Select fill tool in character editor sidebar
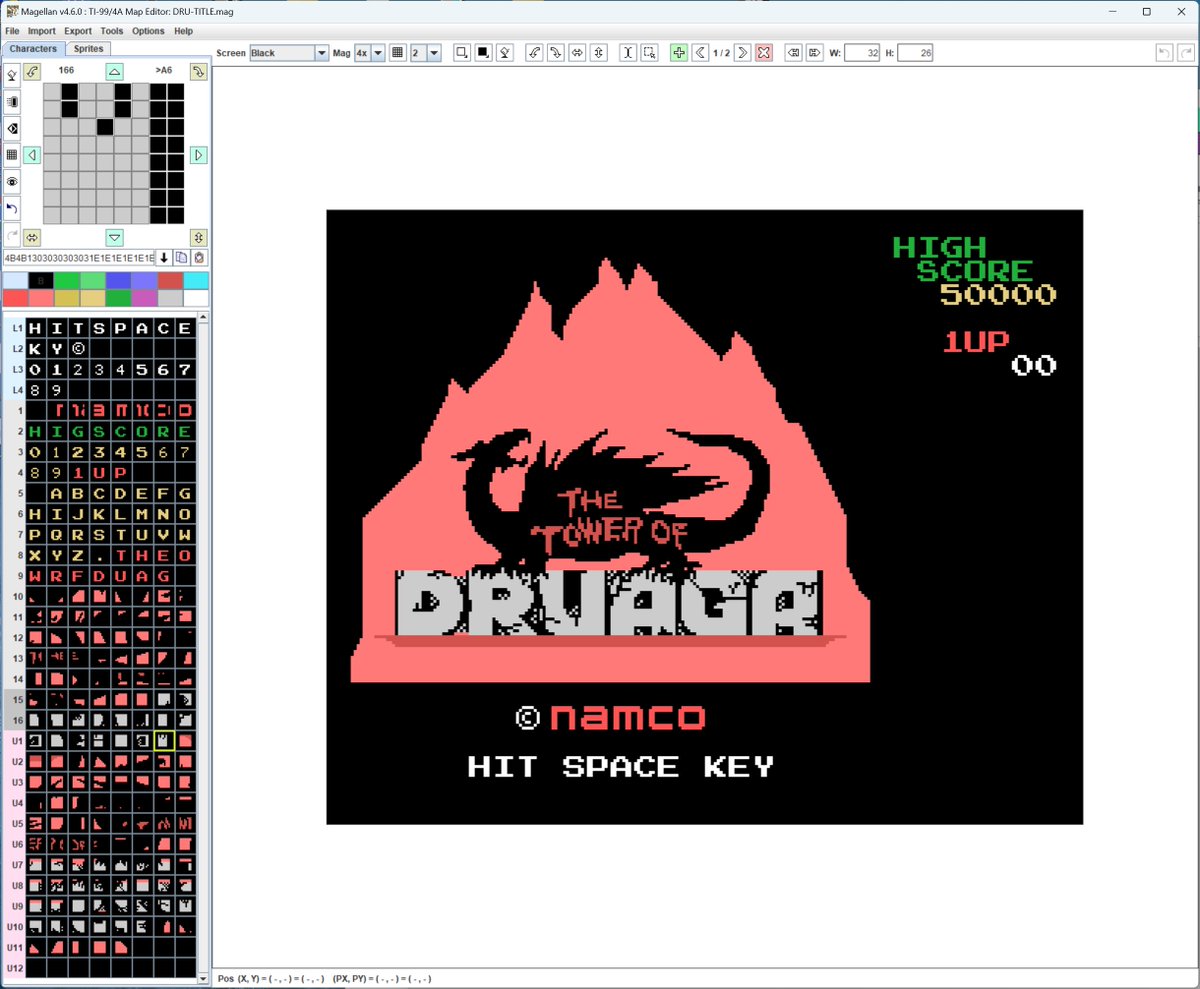1200x989 pixels. (x=12, y=74)
